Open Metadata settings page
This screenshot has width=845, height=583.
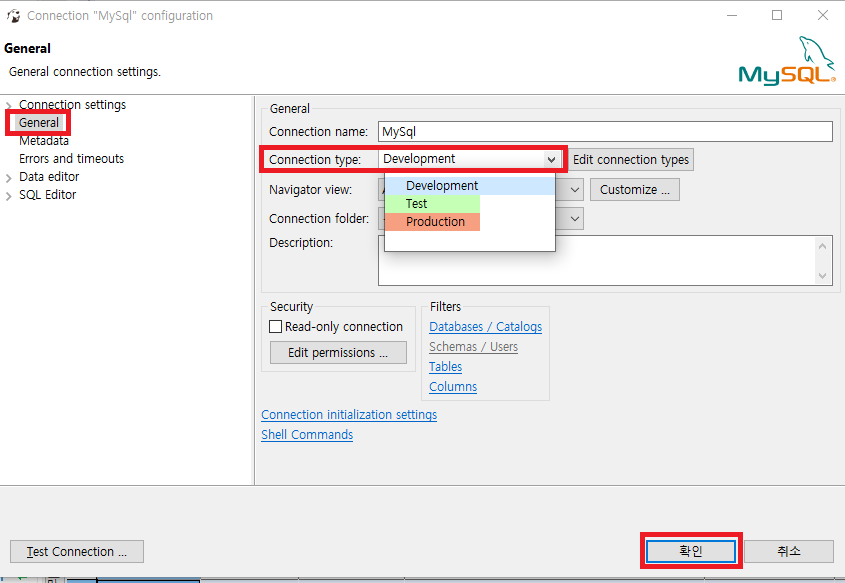click(x=44, y=141)
